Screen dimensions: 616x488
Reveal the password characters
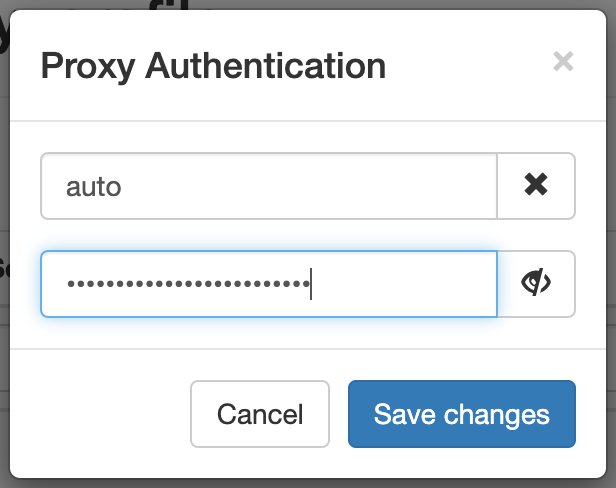pyautogui.click(x=536, y=284)
